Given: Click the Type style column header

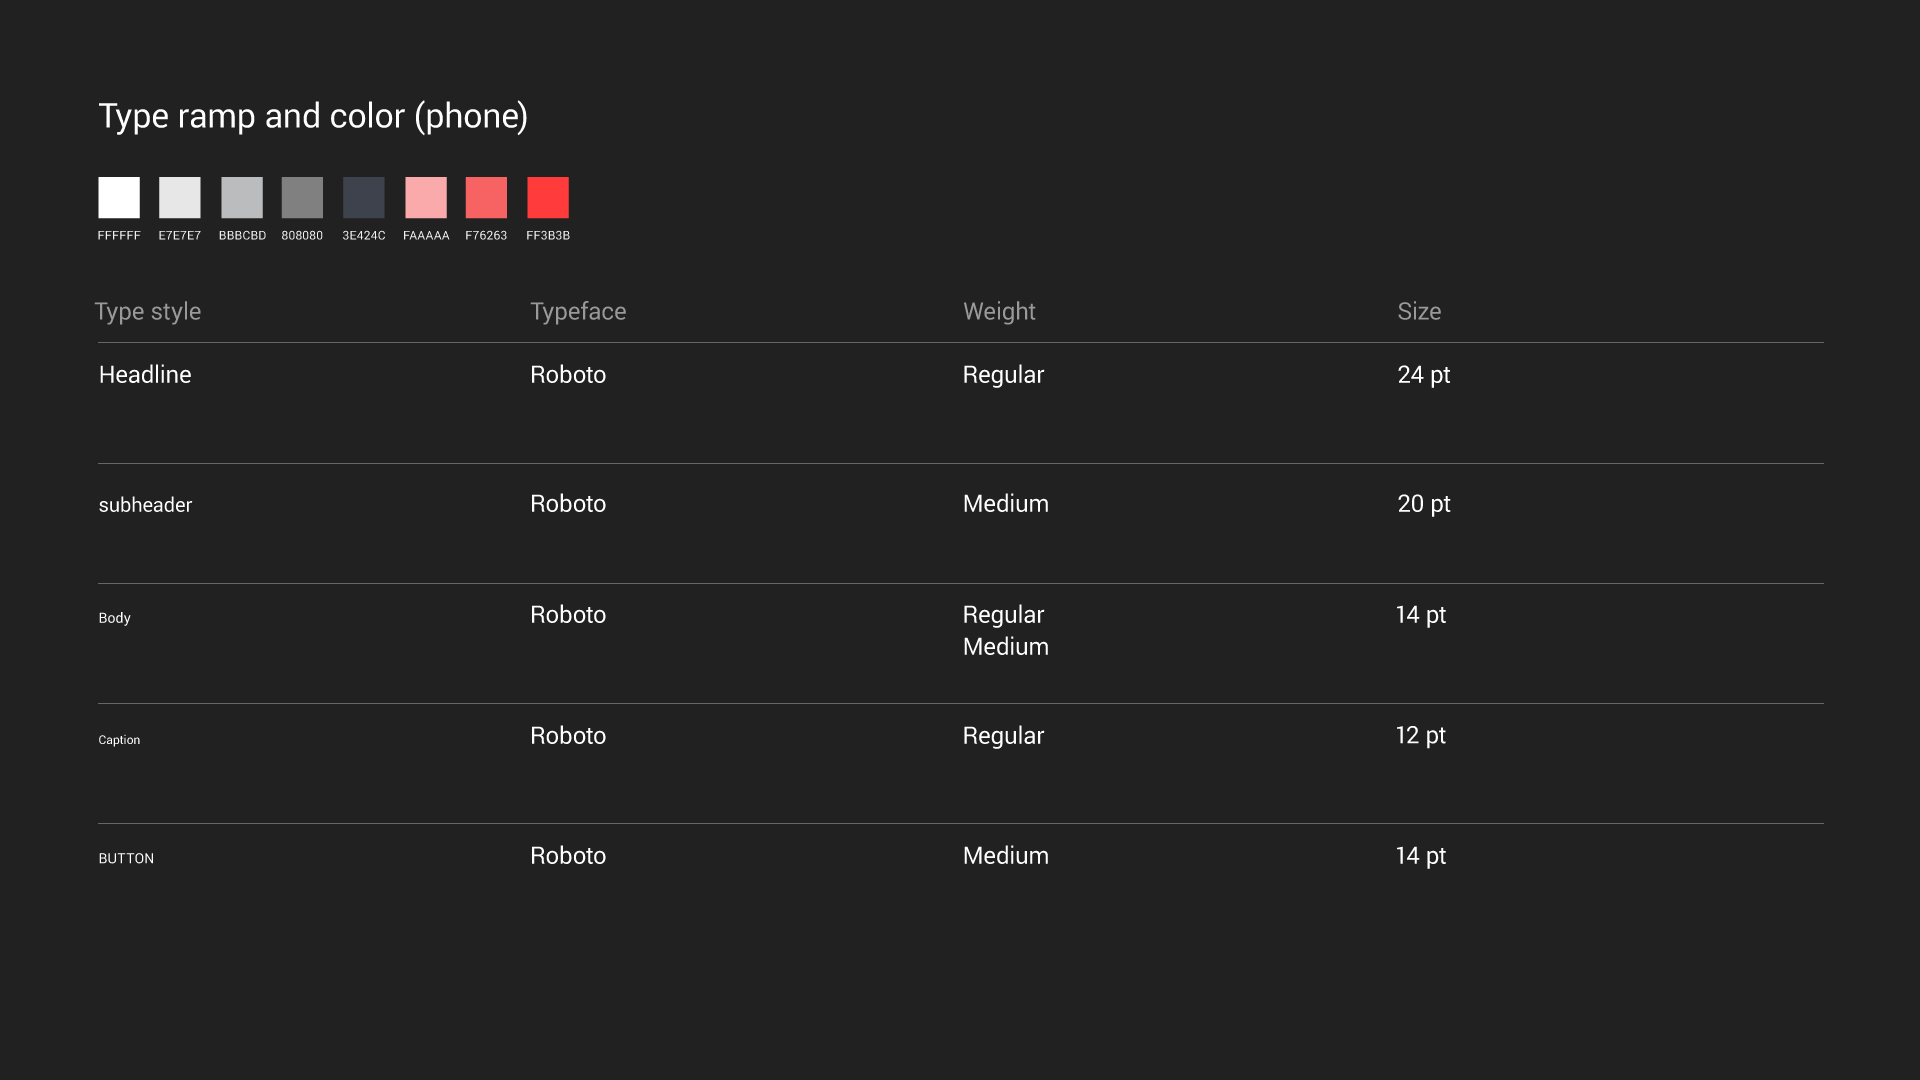Looking at the screenshot, I should tap(148, 312).
